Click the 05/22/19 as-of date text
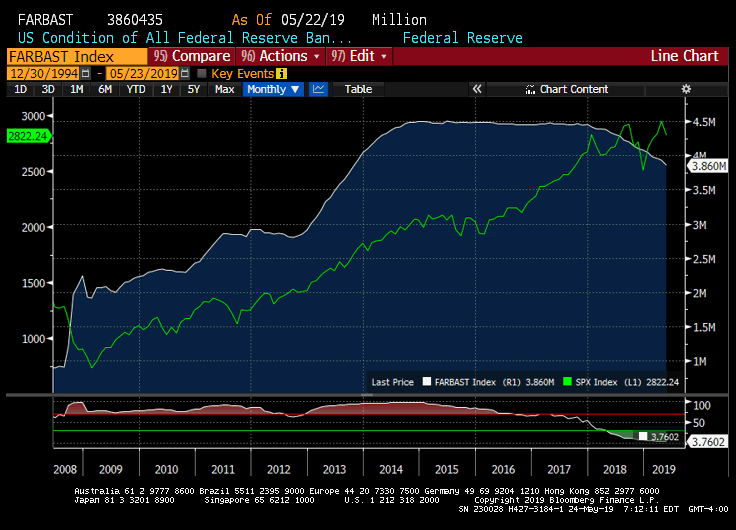This screenshot has width=736, height=530. click(x=313, y=20)
